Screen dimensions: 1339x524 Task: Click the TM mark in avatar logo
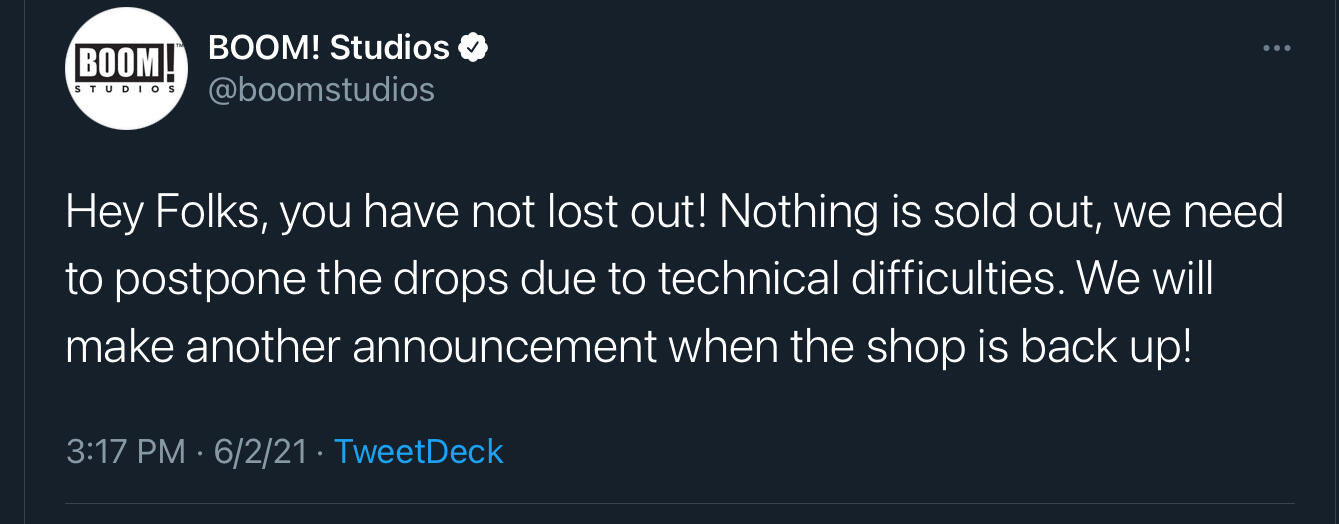tap(178, 46)
